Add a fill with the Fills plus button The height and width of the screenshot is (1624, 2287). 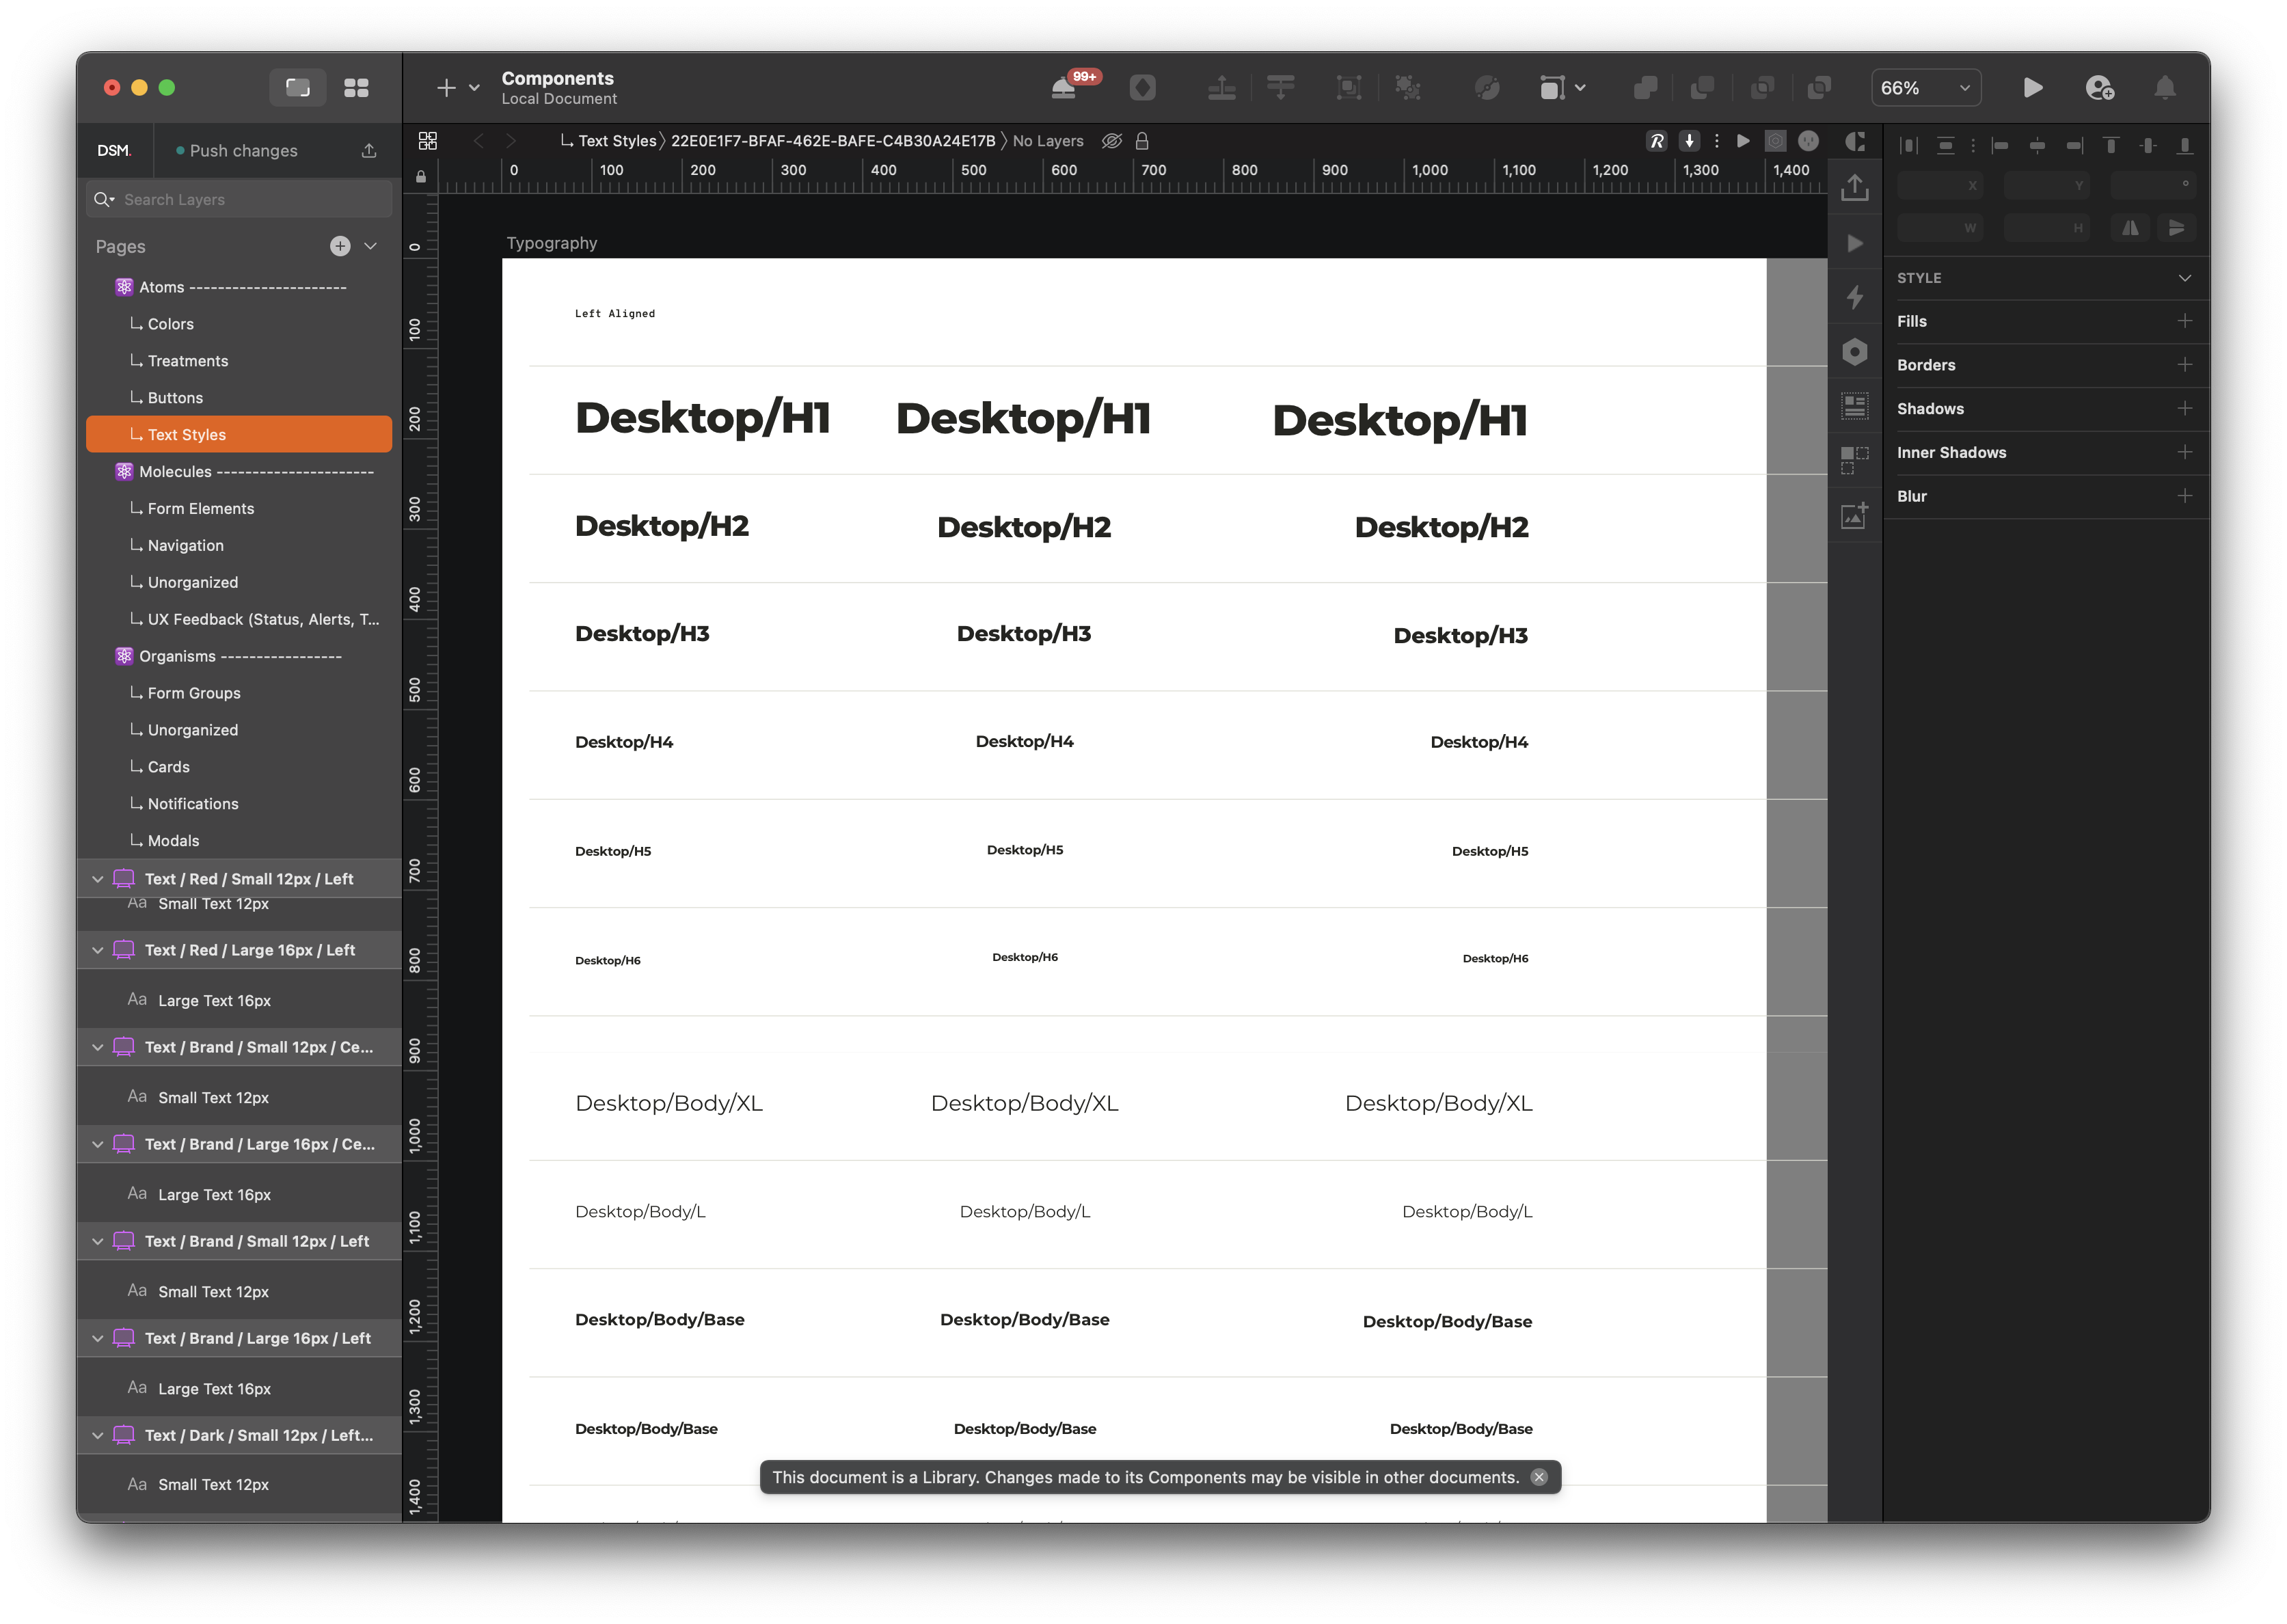pyautogui.click(x=2184, y=321)
